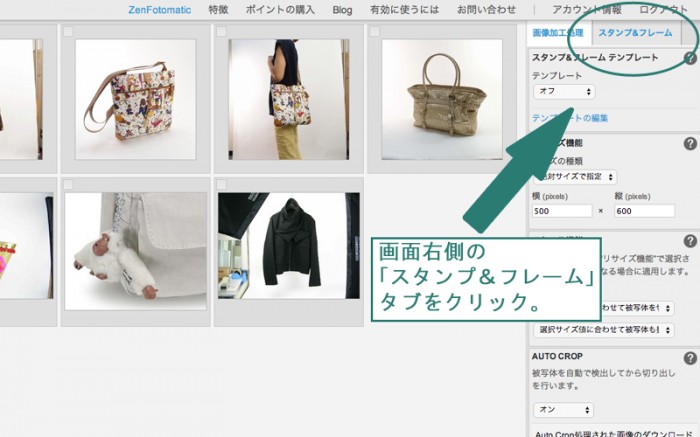Open the lower 選択サイズ値に合わせて被写体 dropdown
Screen dimensions: 700x437
(604, 330)
